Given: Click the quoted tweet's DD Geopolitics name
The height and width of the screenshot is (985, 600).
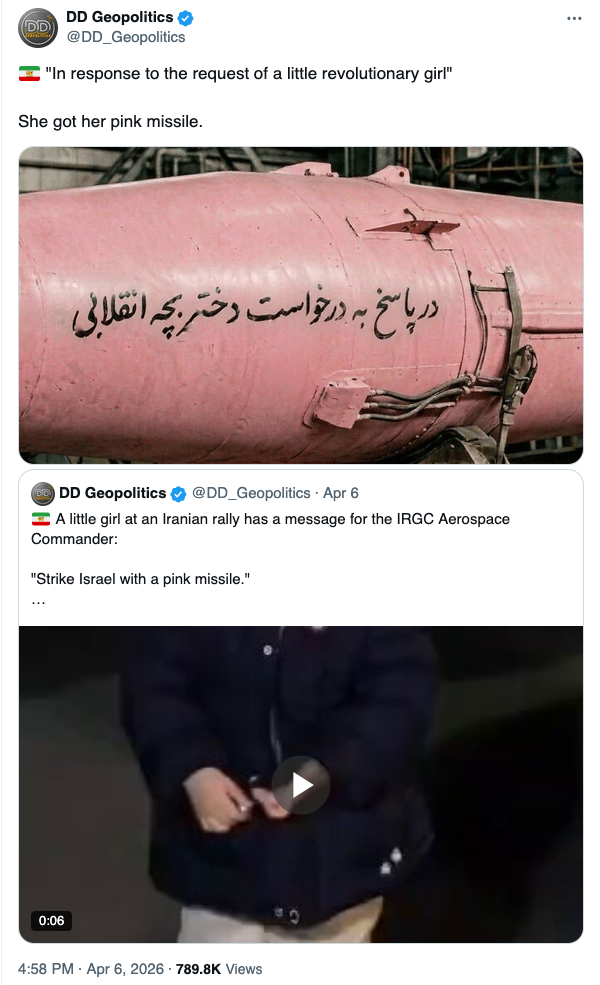Looking at the screenshot, I should click(x=112, y=493).
